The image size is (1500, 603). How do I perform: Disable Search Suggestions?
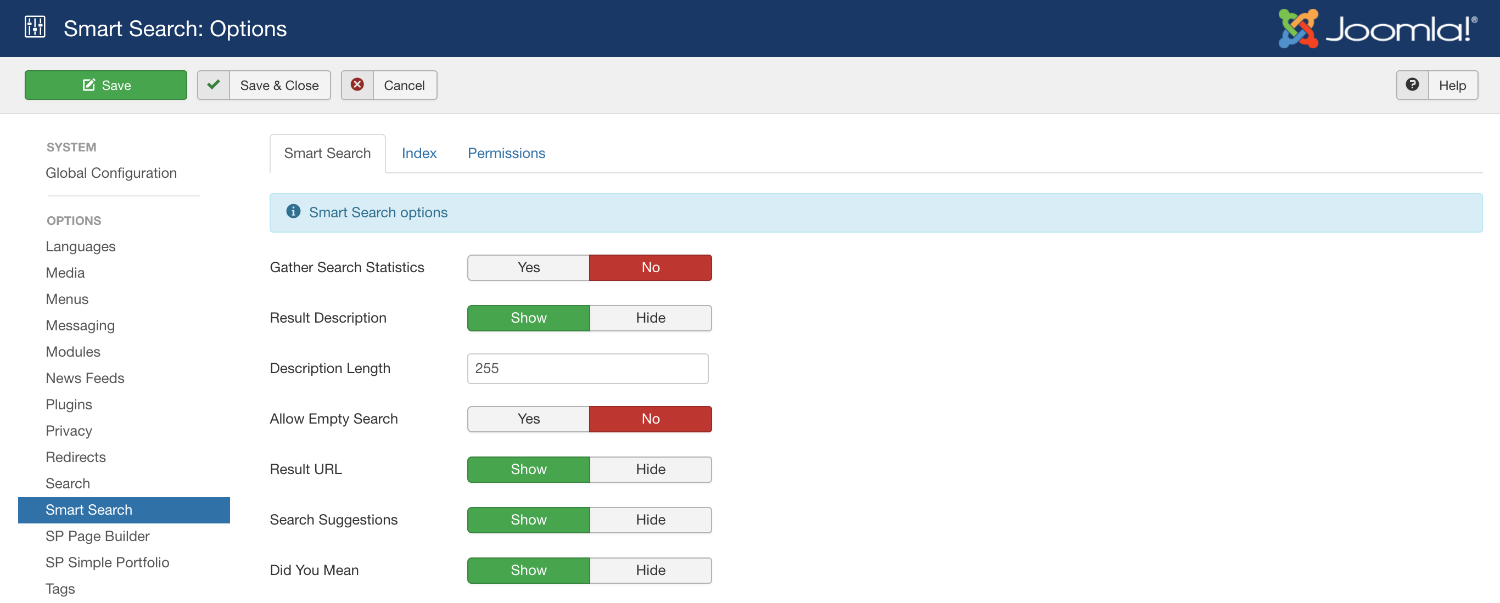650,519
